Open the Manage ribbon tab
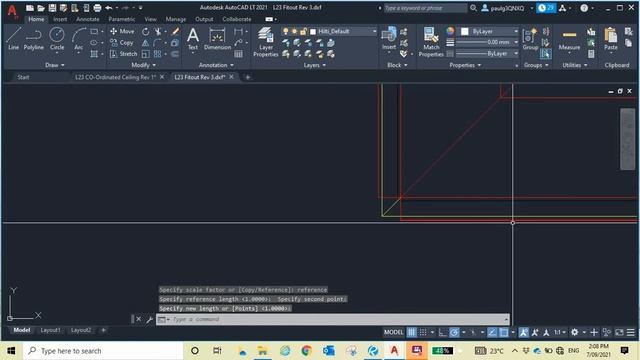 click(176, 19)
